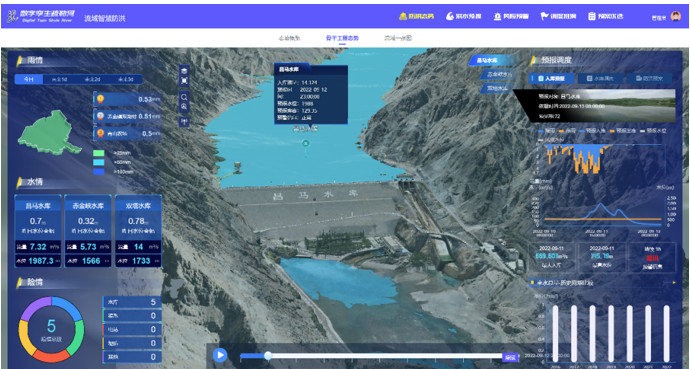
Task: Select the middle forecast dispatch tab
Action: (x=601, y=79)
